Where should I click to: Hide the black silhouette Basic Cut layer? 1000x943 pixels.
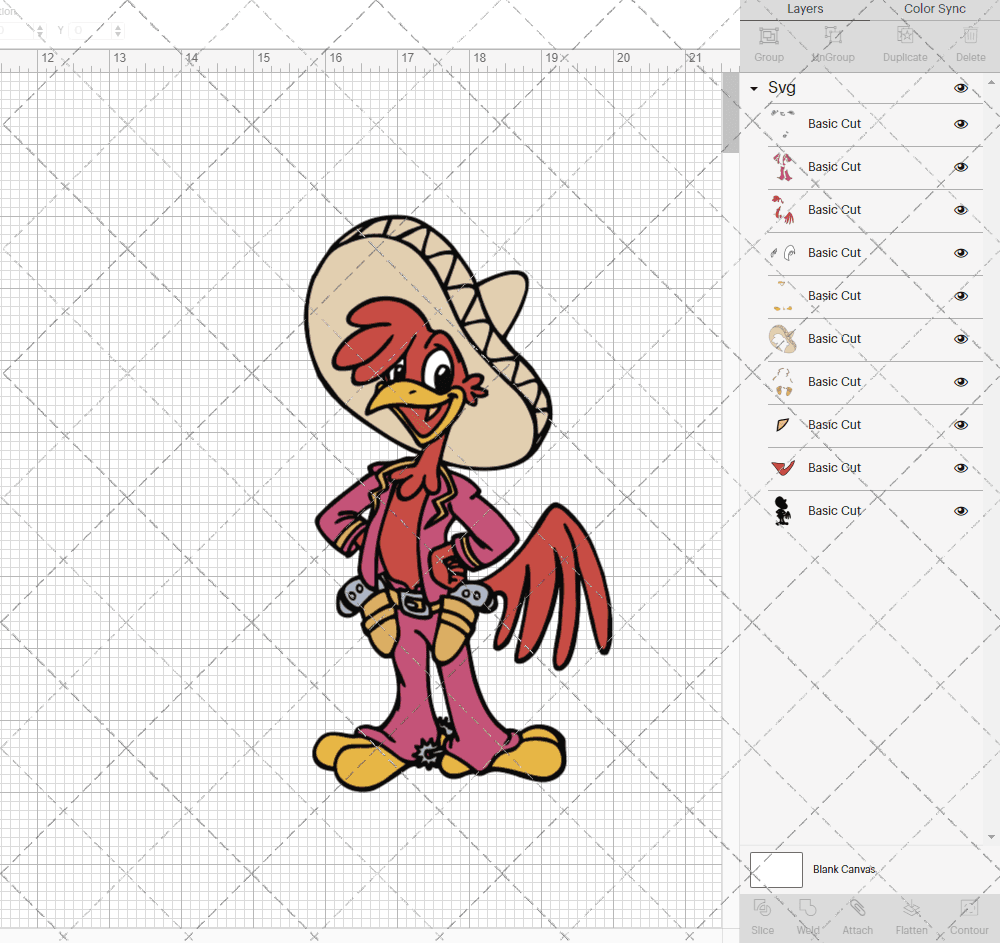[x=960, y=511]
